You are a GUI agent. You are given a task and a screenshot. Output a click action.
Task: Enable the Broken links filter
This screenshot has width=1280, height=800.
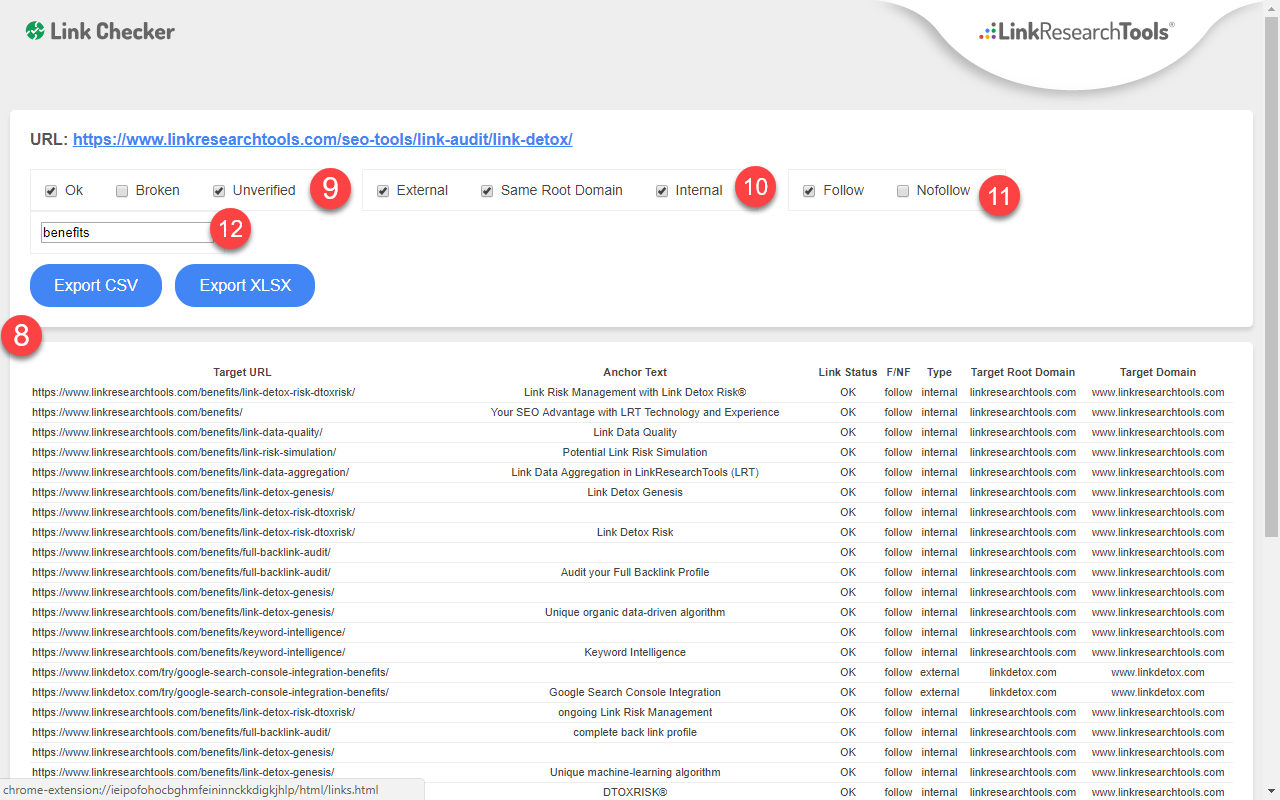[121, 190]
